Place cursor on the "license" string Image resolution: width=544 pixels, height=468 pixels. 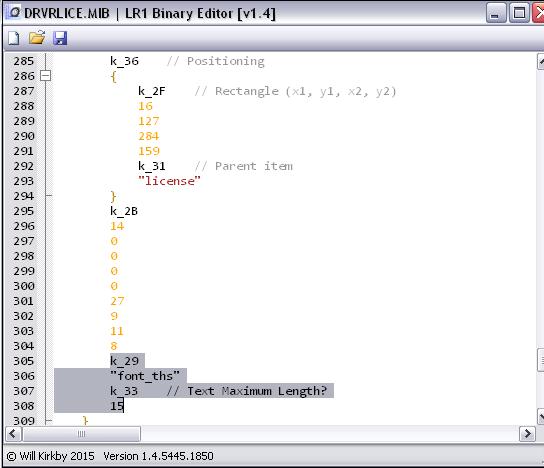point(169,181)
